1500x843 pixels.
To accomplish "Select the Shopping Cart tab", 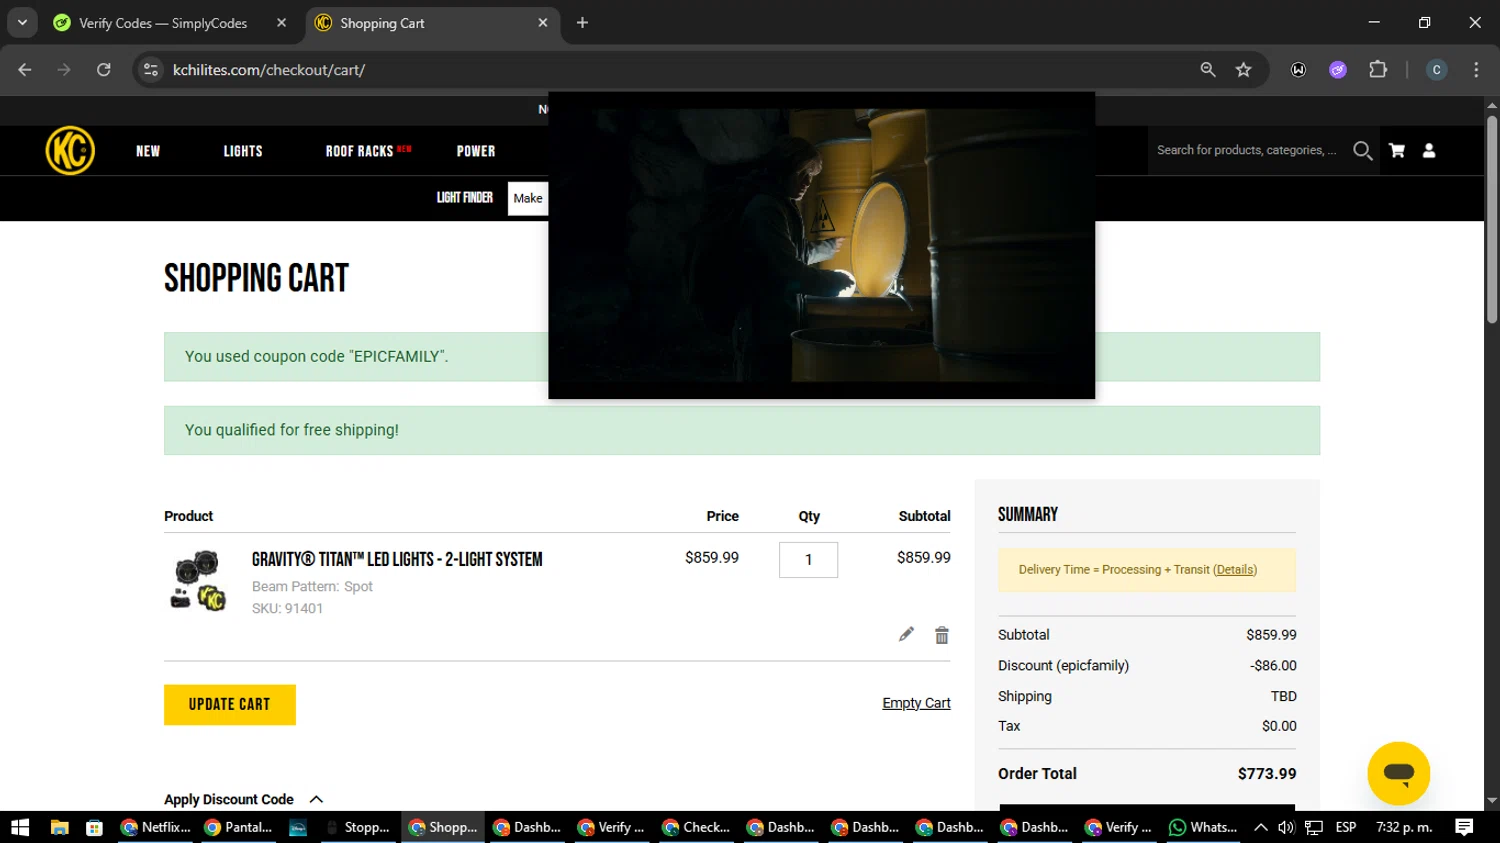I will point(432,23).
